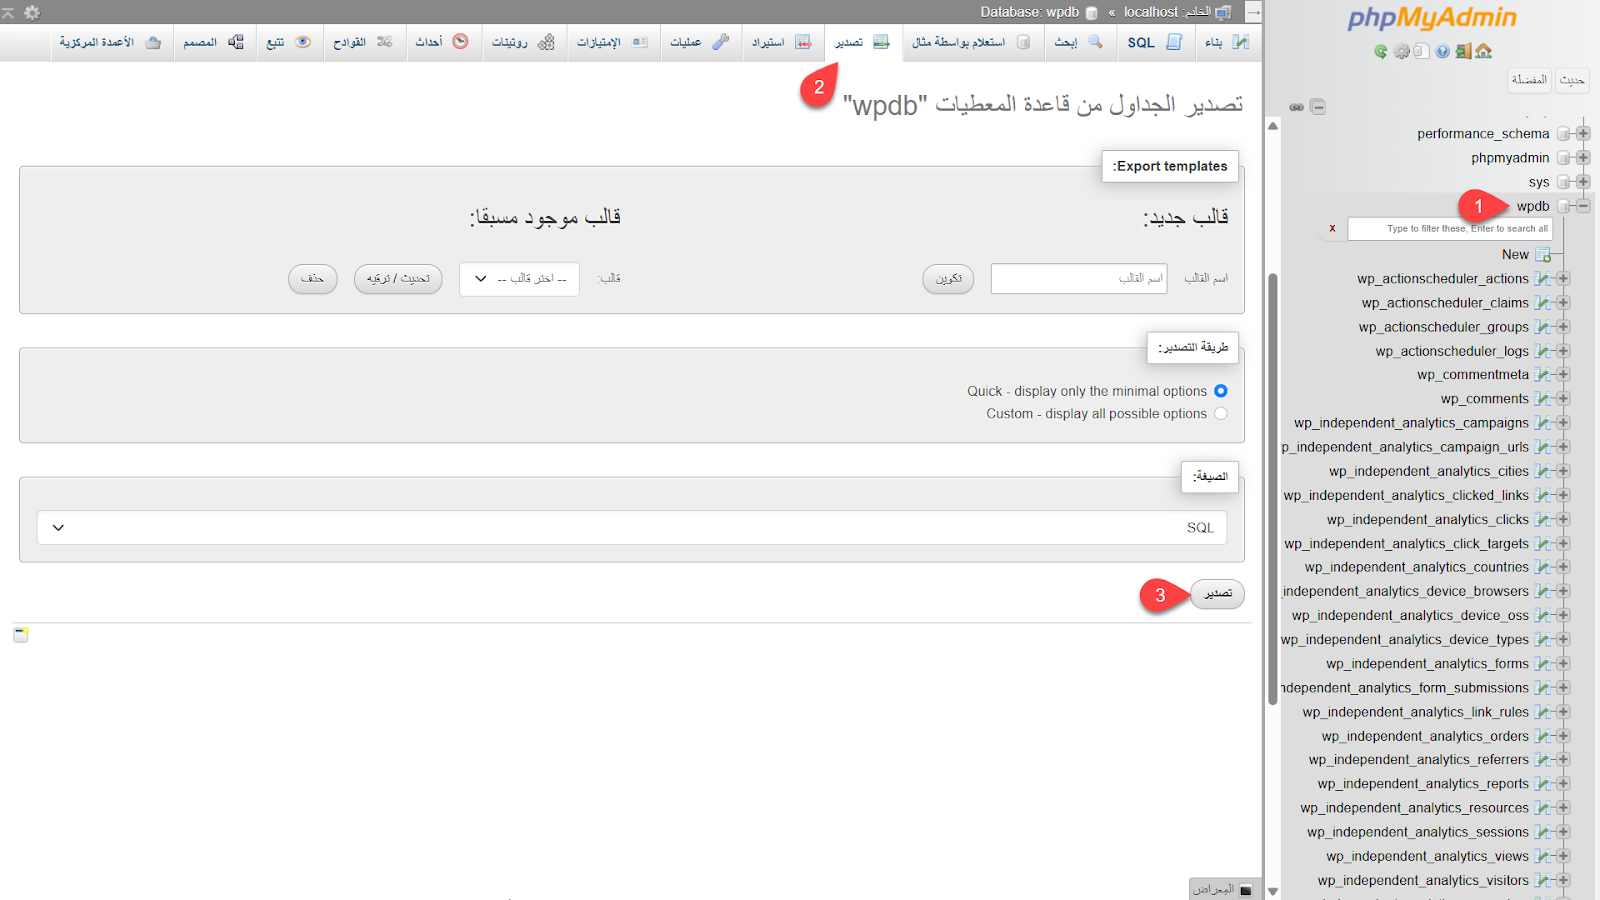Click the log out door icon
The width and height of the screenshot is (1600, 900).
coord(1463,51)
